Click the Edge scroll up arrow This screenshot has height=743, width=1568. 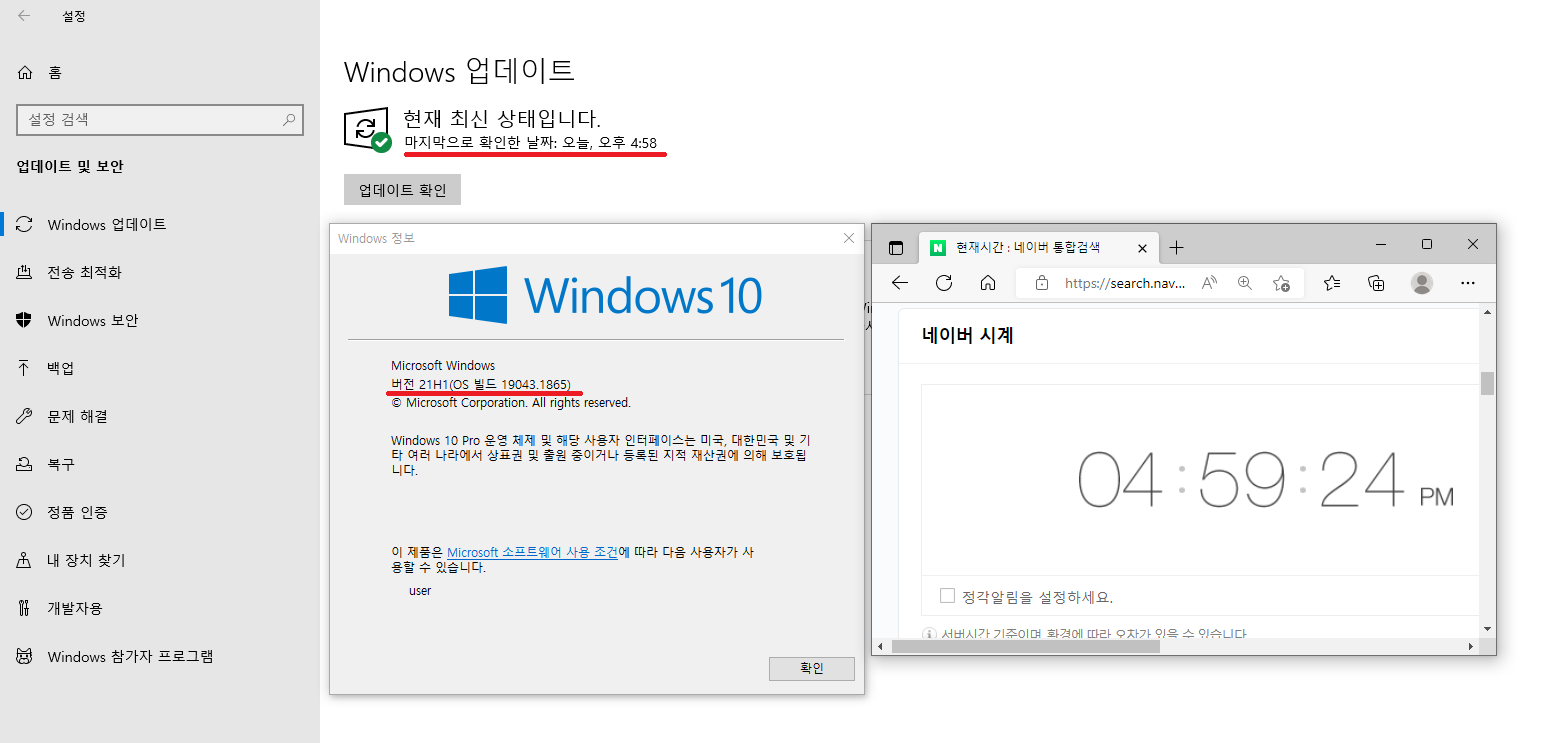[x=1487, y=314]
